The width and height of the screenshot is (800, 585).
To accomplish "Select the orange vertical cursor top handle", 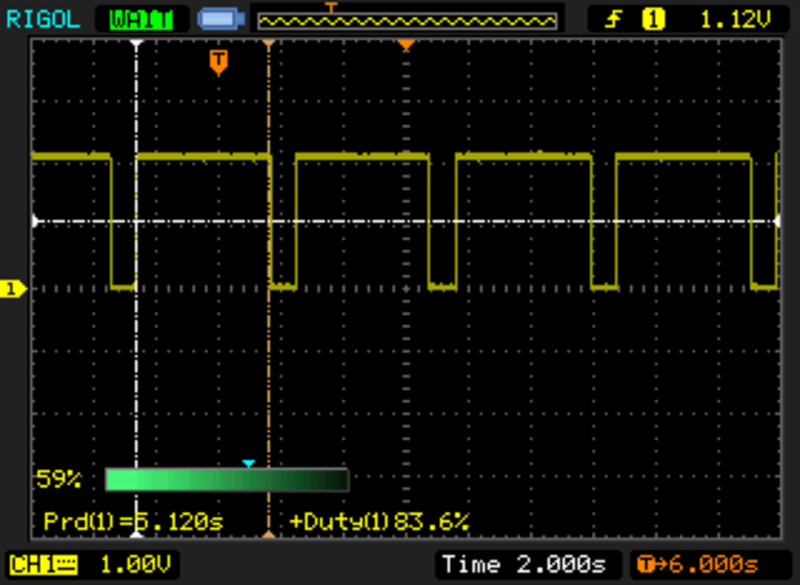I will (x=268, y=44).
